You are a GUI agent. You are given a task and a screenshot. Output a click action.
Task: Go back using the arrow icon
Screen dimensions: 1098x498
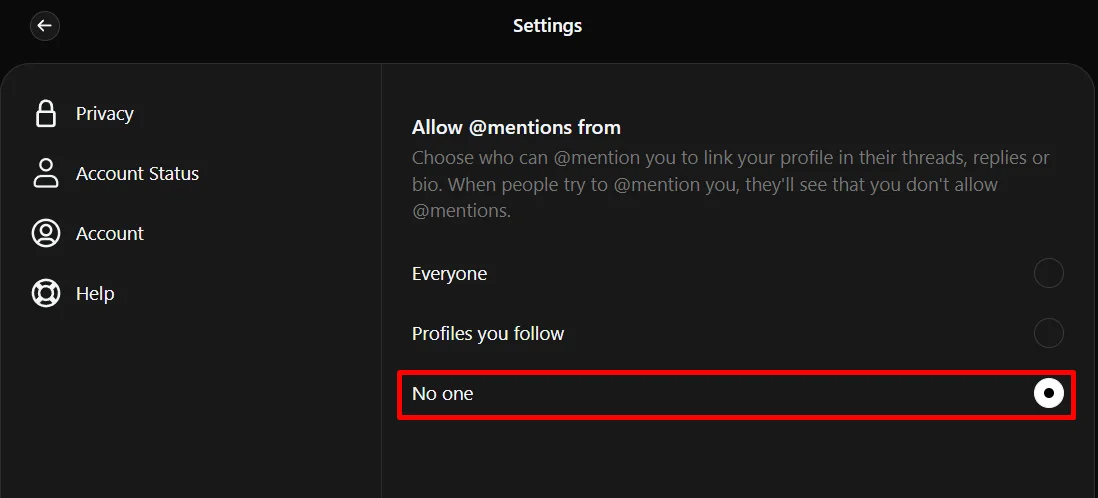(x=45, y=26)
